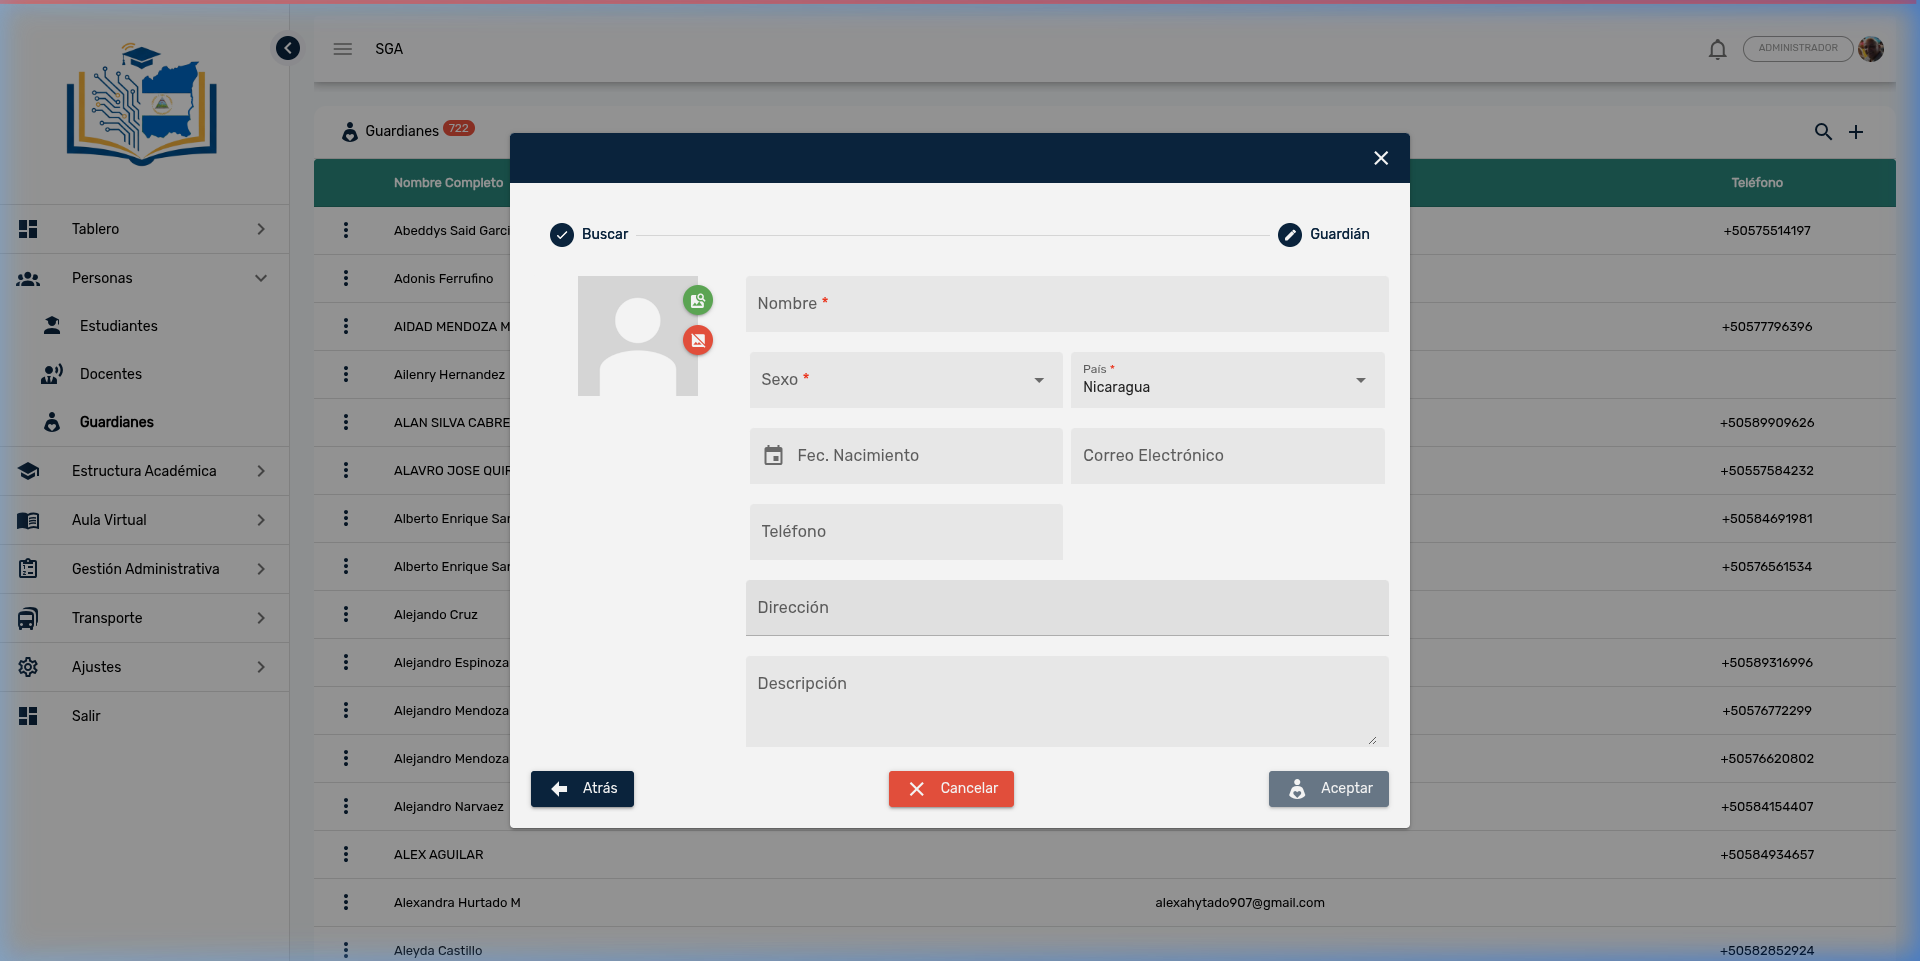Expand the Transporte sidebar section

144,618
